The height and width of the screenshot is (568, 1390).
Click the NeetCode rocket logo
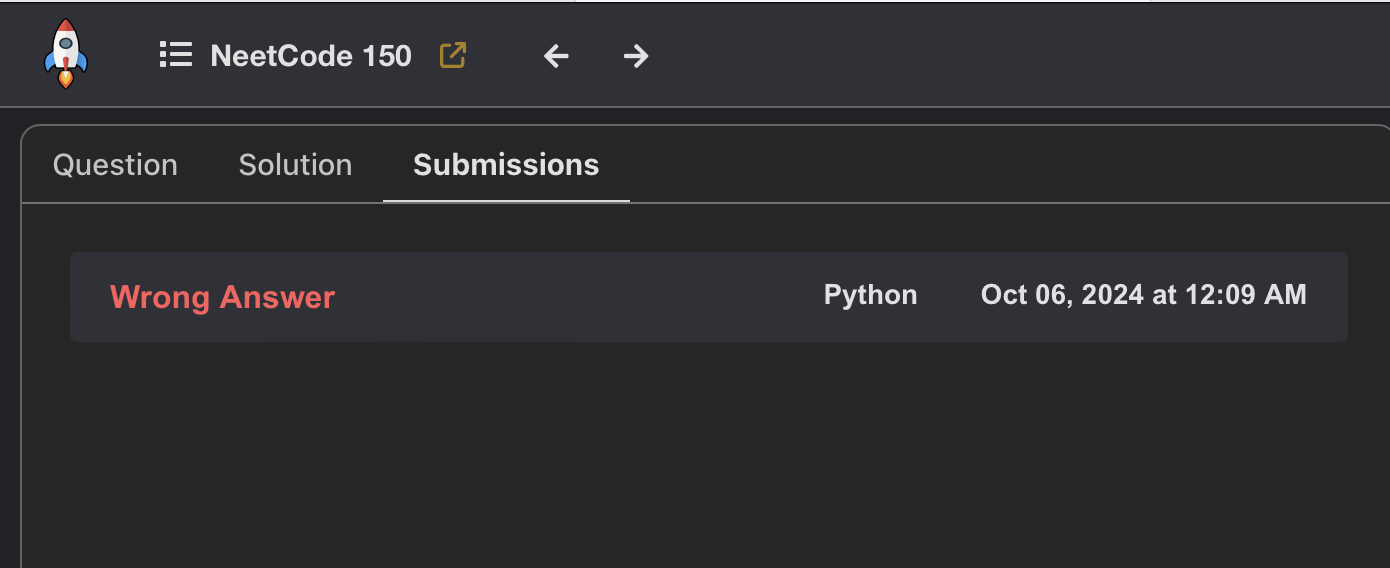click(x=66, y=54)
